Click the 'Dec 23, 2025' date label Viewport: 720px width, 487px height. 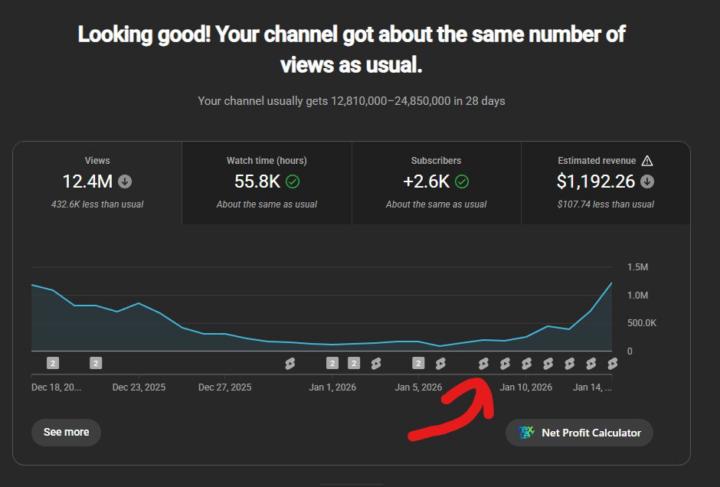pyautogui.click(x=139, y=387)
